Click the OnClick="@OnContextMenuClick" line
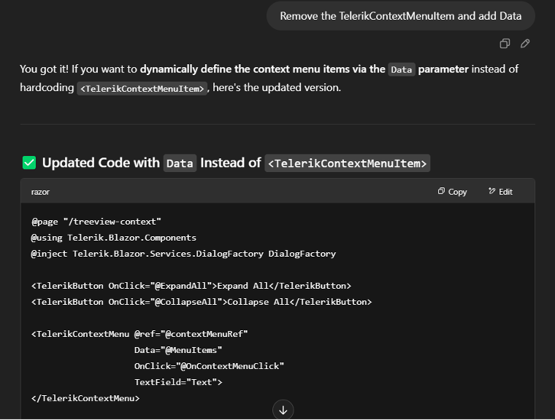Image resolution: width=555 pixels, height=420 pixels. [x=209, y=366]
